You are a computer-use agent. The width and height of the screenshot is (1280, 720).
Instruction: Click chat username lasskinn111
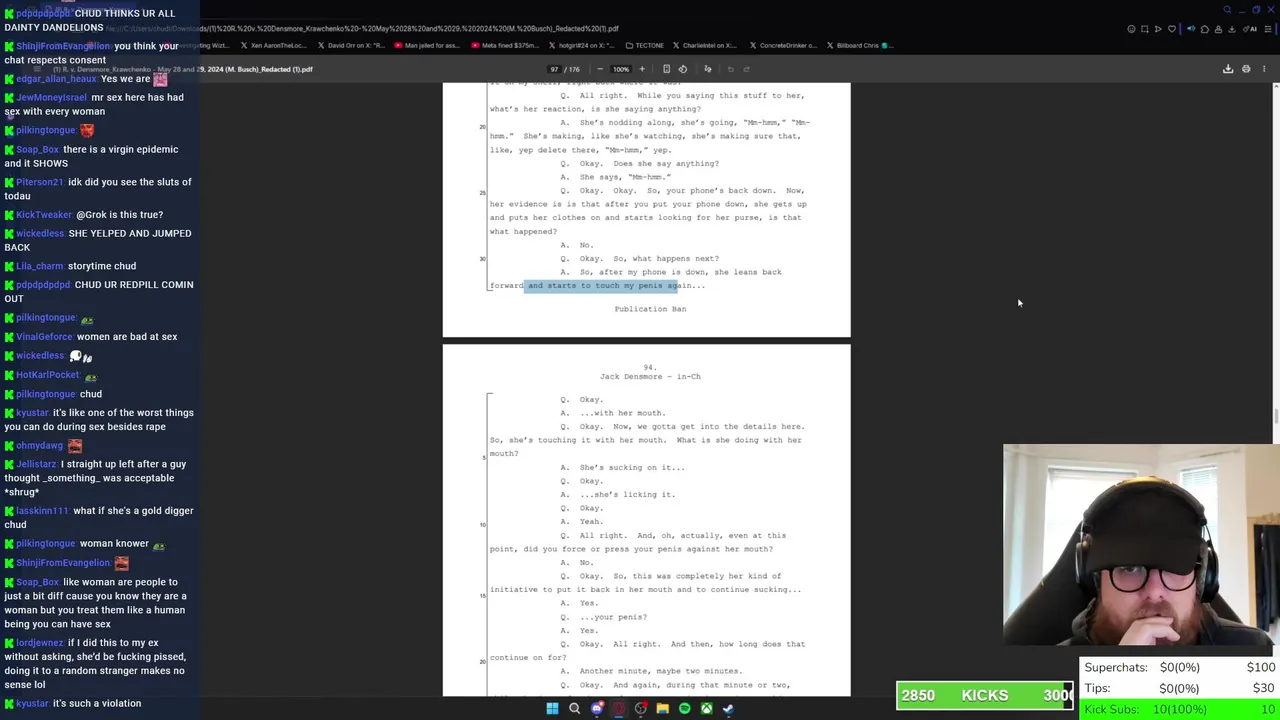(x=42, y=511)
